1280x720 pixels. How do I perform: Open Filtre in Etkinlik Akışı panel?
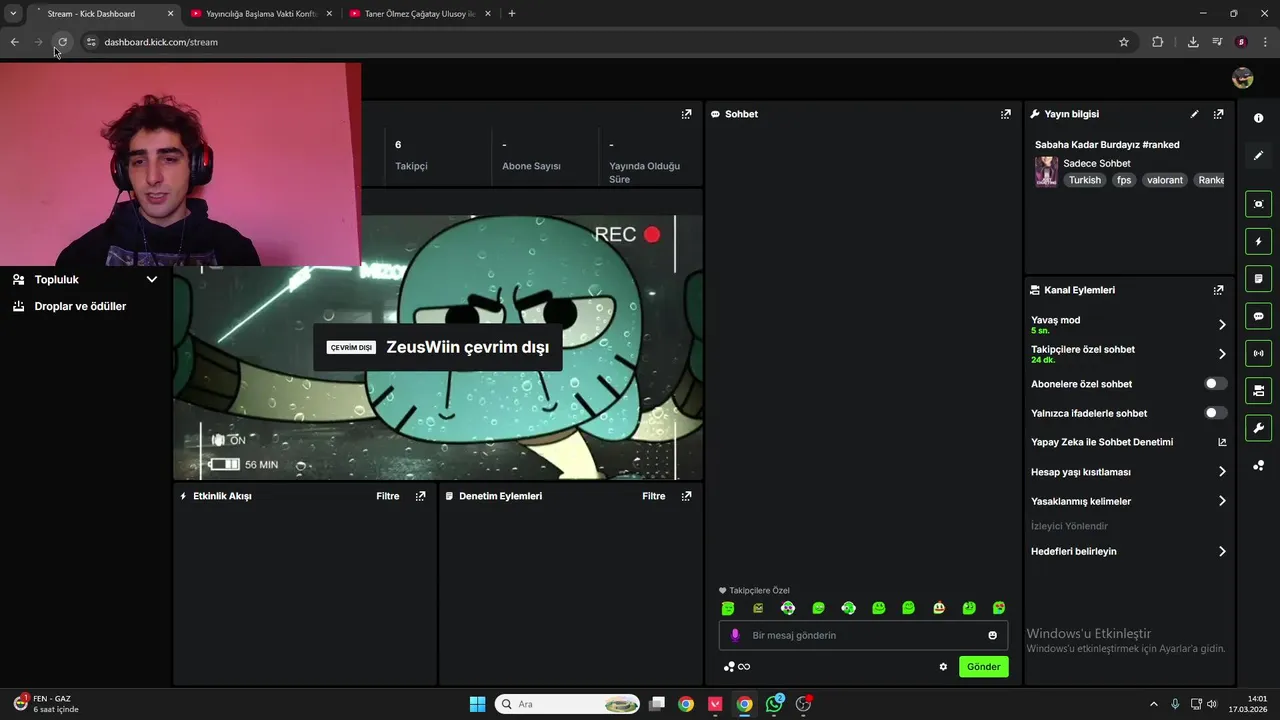(x=387, y=496)
